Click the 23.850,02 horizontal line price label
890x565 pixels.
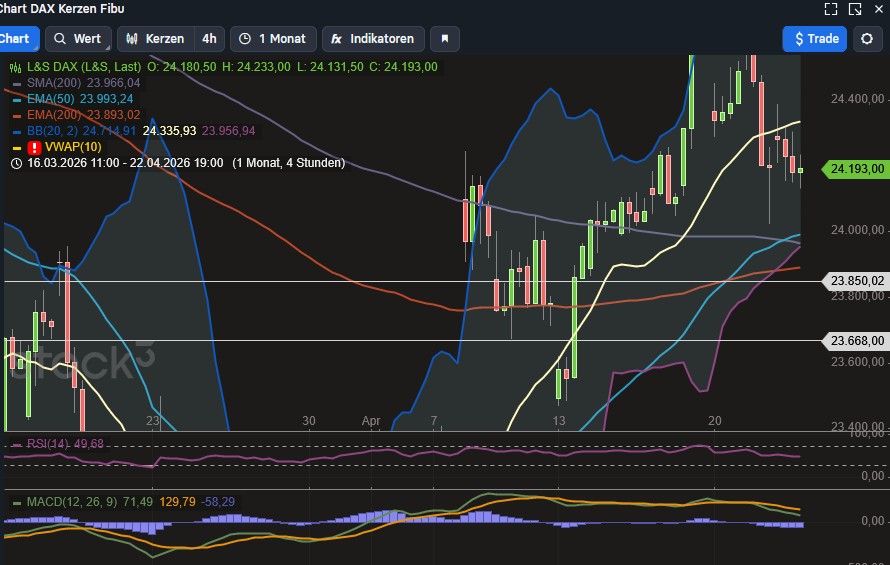point(856,281)
